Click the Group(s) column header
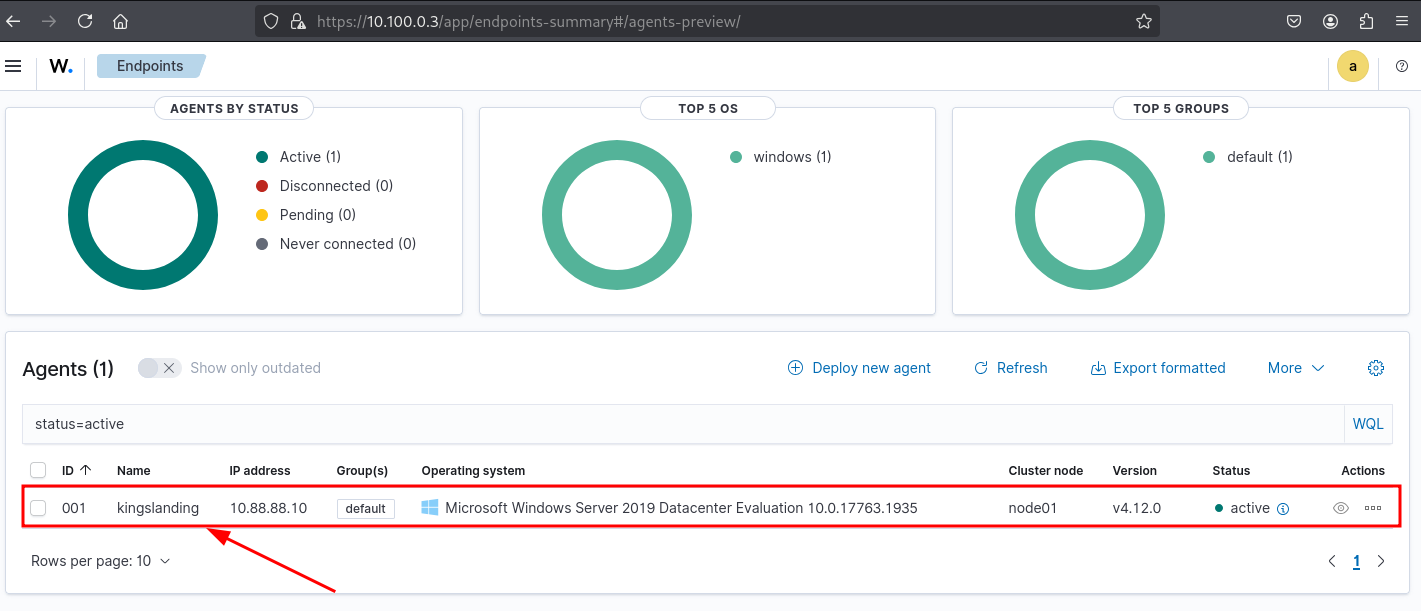Screen dimensions: 1421x611 pyautogui.click(x=362, y=470)
